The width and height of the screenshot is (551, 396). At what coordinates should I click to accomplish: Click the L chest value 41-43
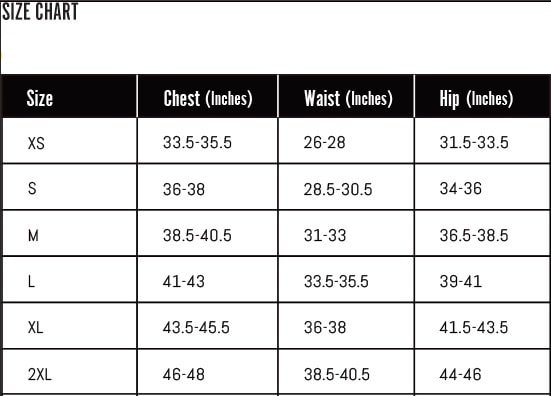tap(183, 281)
